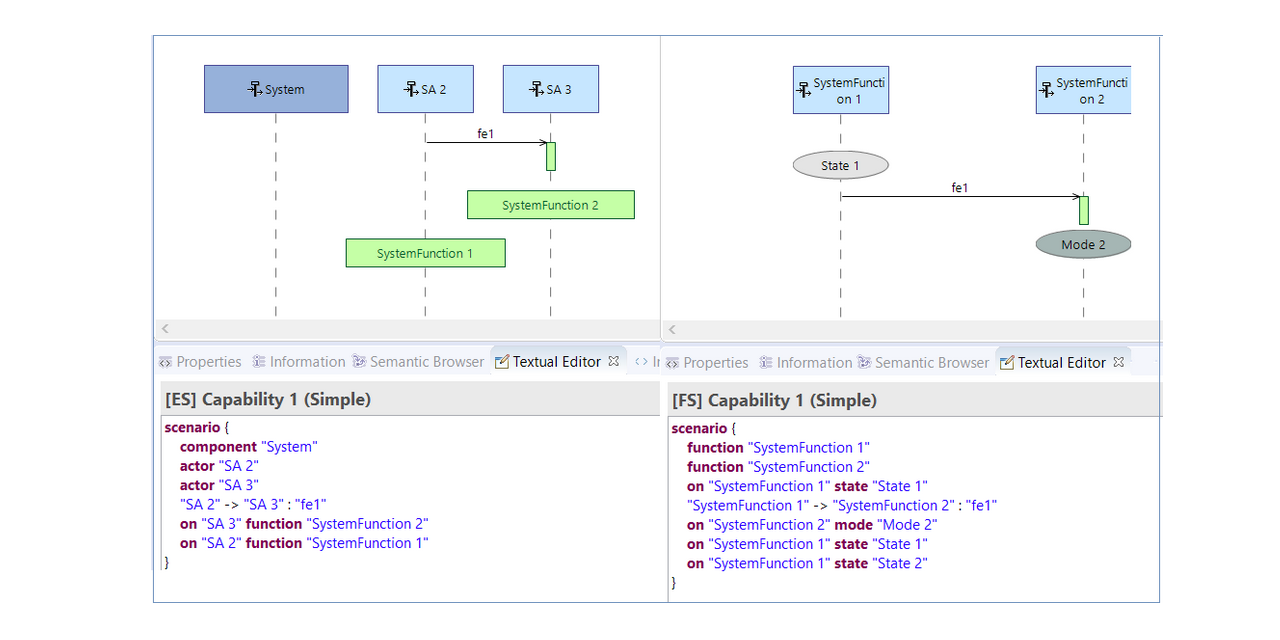Select the State 1 ellipse in the FS diagram
Viewport: 1280px width, 640px height.
click(840, 164)
